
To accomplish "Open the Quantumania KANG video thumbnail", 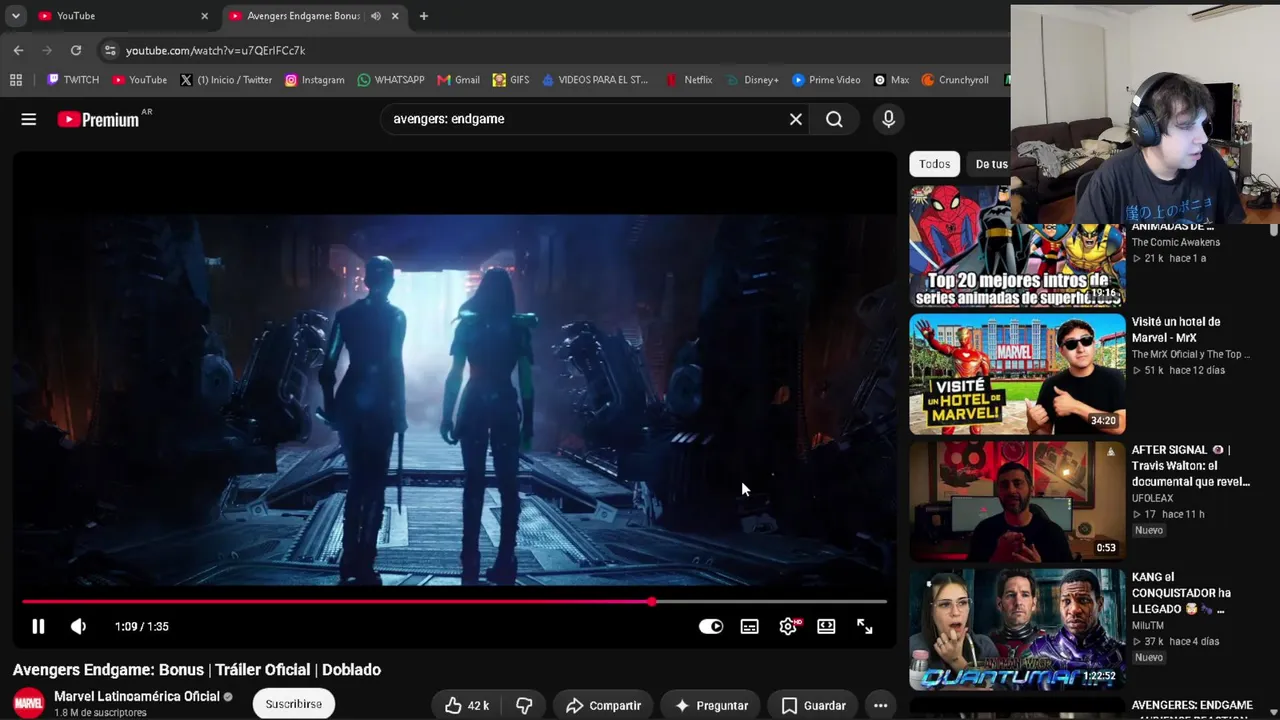I will (x=1017, y=630).
